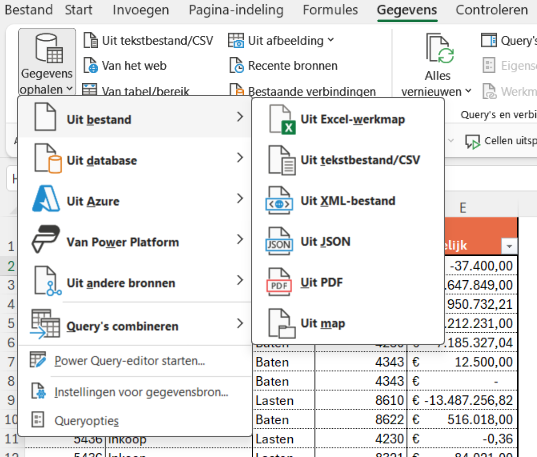Viewport: 537px width, 457px height.
Task: Expand Uit andere bronnen submenu chevron
Action: click(240, 280)
